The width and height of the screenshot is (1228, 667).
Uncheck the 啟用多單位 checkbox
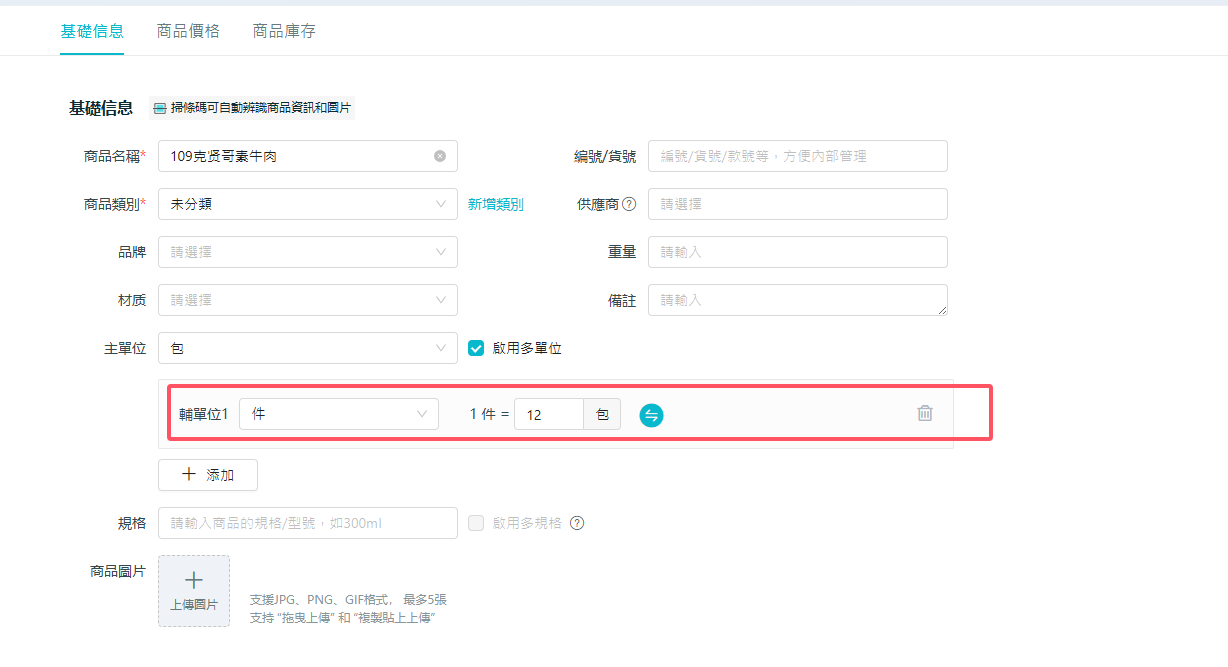[477, 348]
